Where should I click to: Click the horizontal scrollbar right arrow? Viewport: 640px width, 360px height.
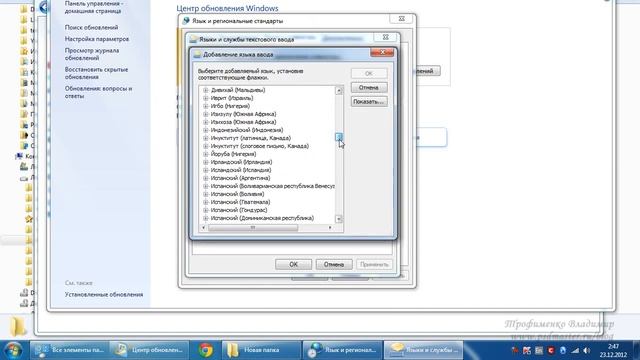pyautogui.click(x=330, y=228)
